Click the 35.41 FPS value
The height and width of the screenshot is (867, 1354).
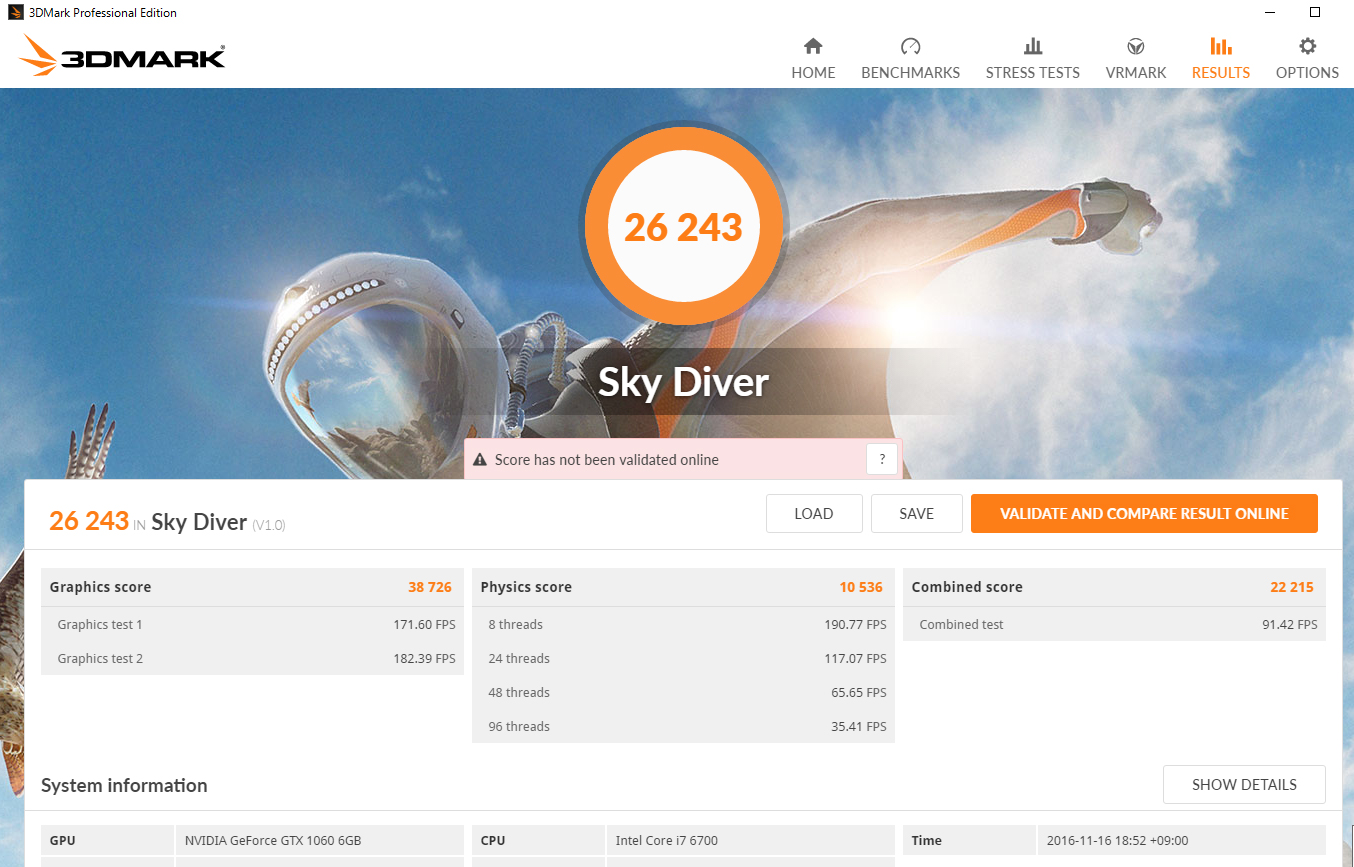(859, 727)
